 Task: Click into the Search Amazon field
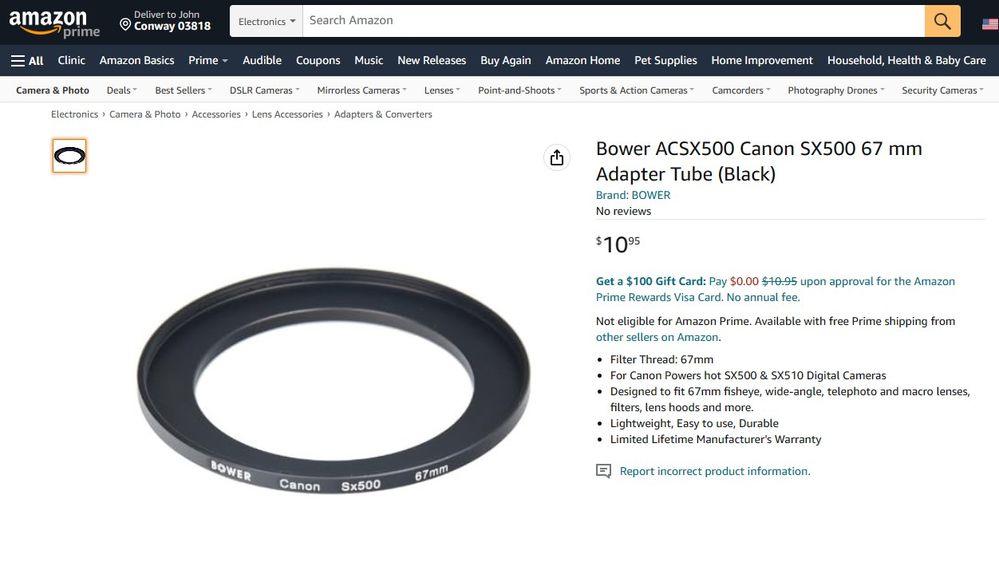tap(614, 21)
